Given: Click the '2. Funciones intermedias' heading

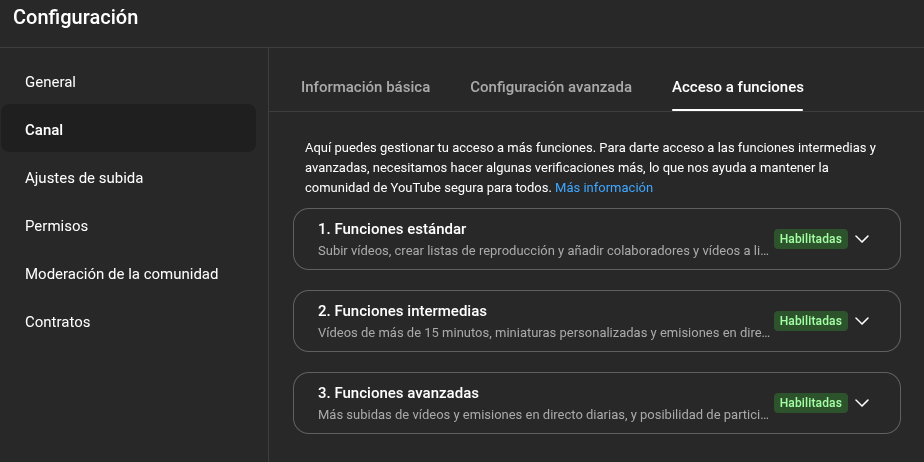Looking at the screenshot, I should 402,311.
